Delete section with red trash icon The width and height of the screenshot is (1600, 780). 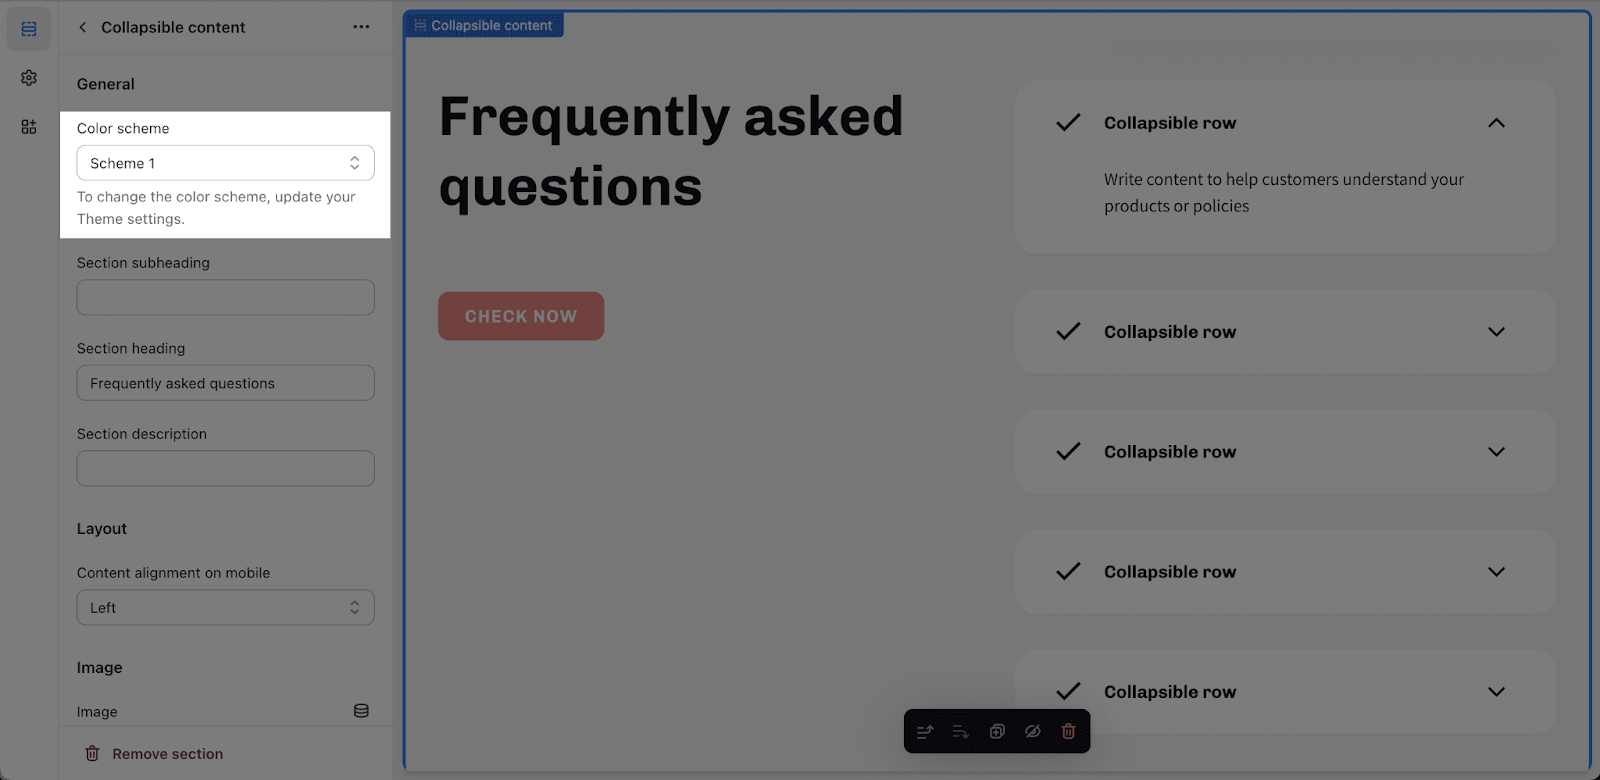click(1068, 732)
